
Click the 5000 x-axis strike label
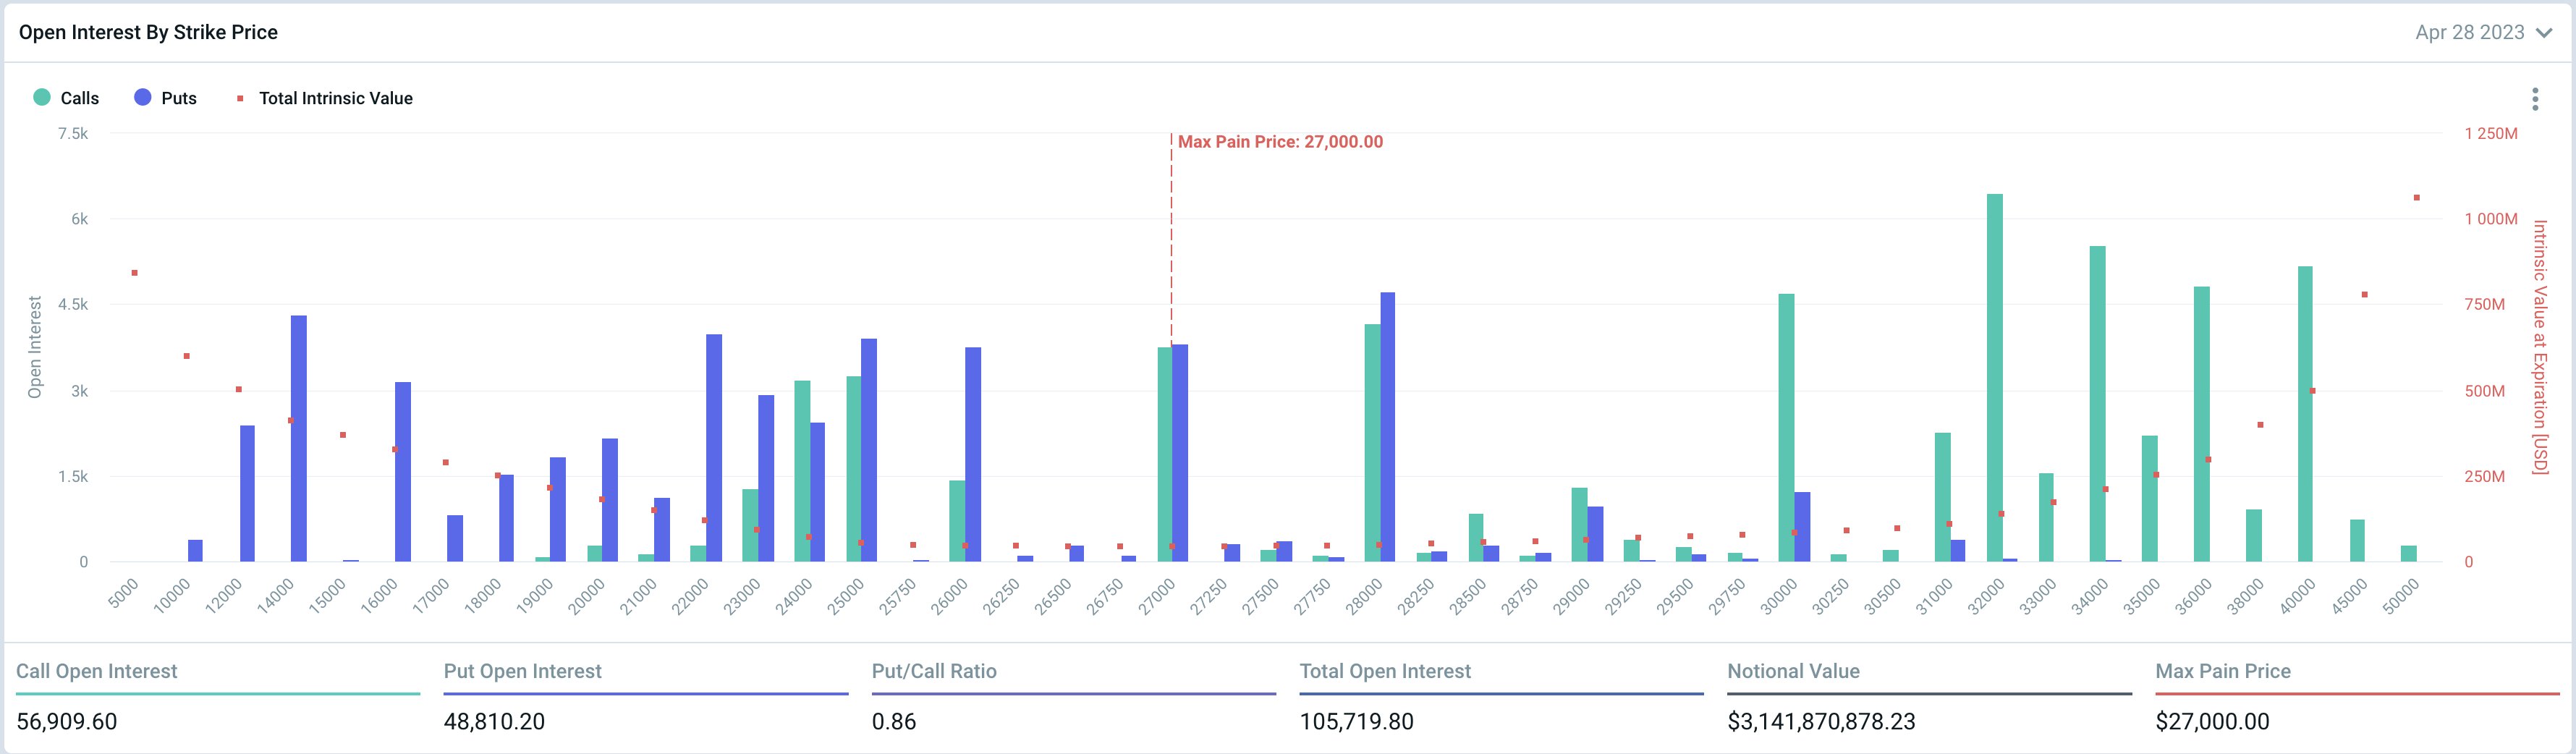point(123,595)
